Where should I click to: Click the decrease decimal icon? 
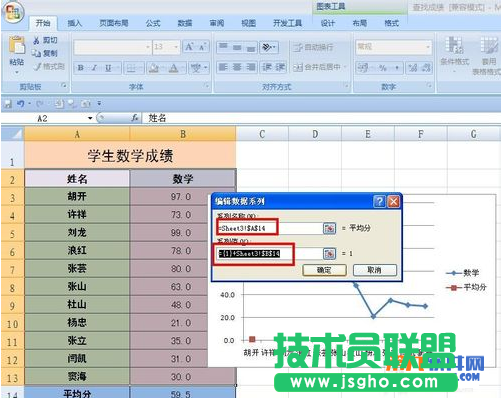(426, 68)
